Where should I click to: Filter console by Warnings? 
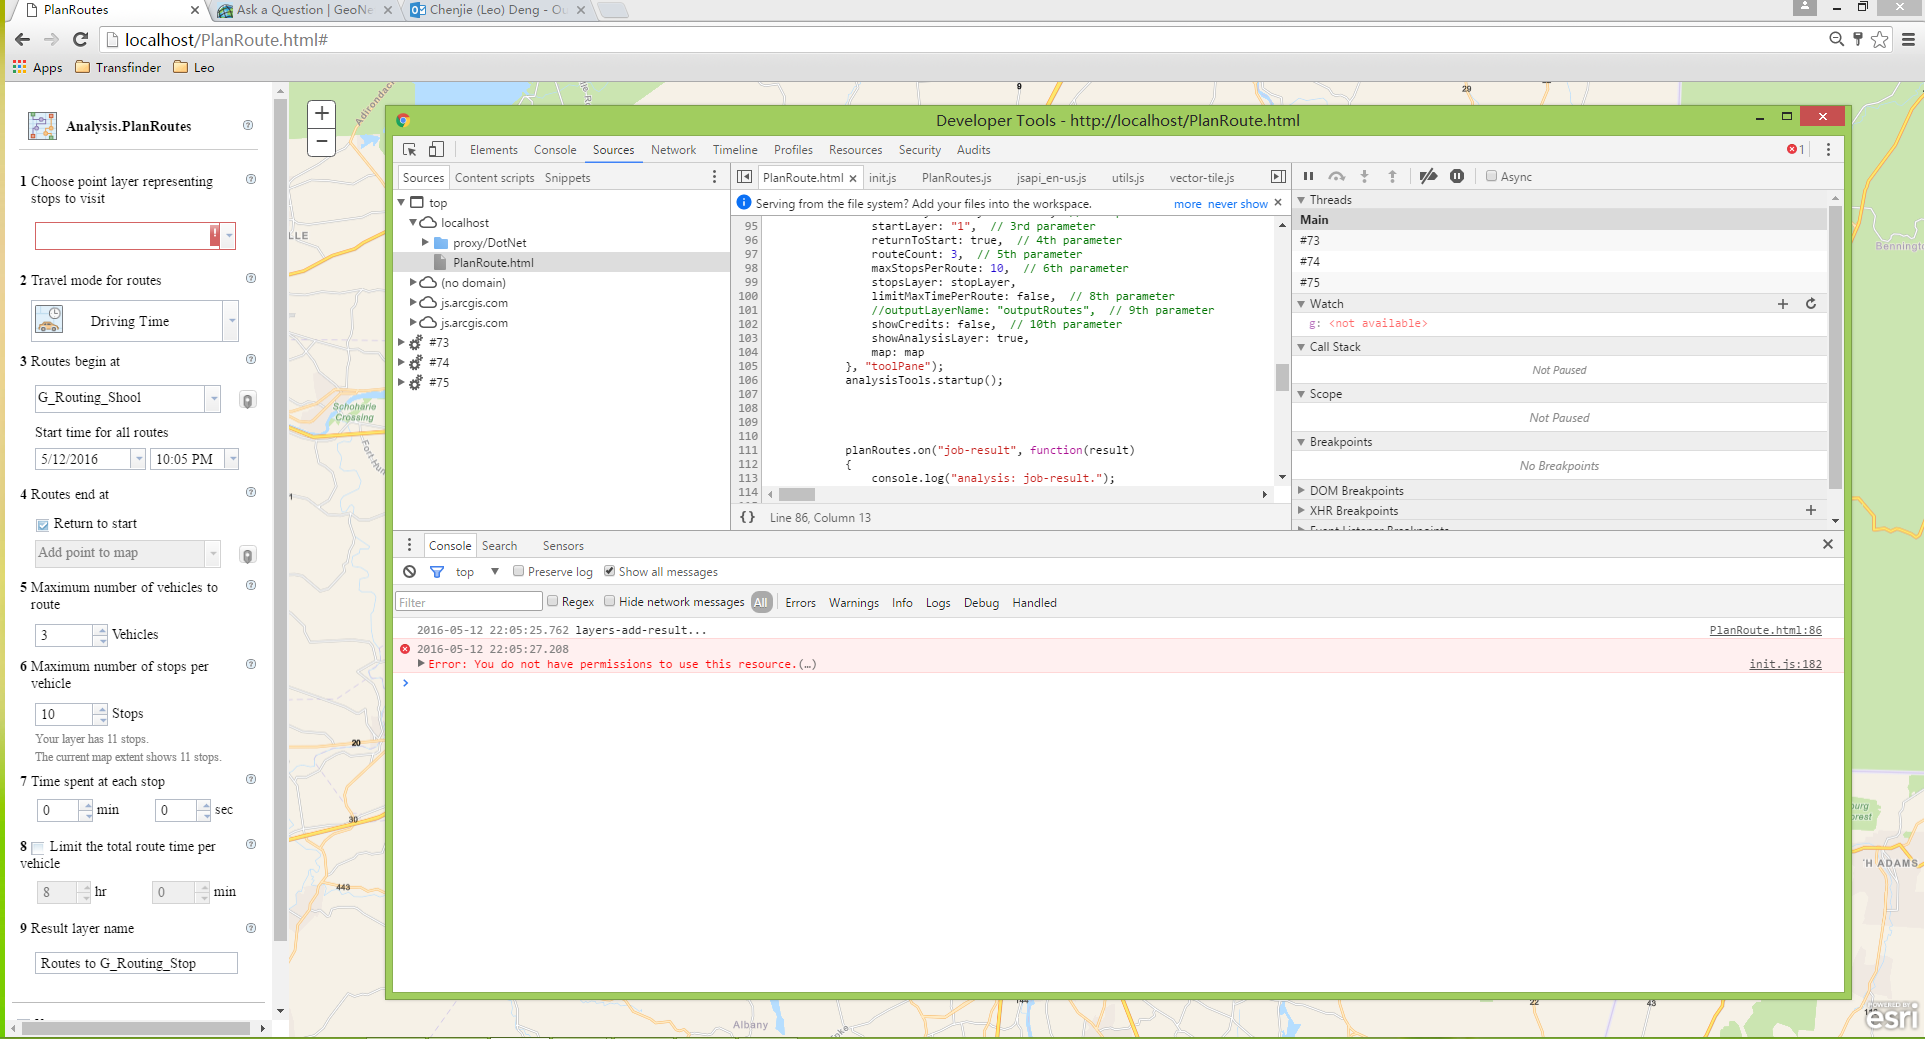(853, 603)
